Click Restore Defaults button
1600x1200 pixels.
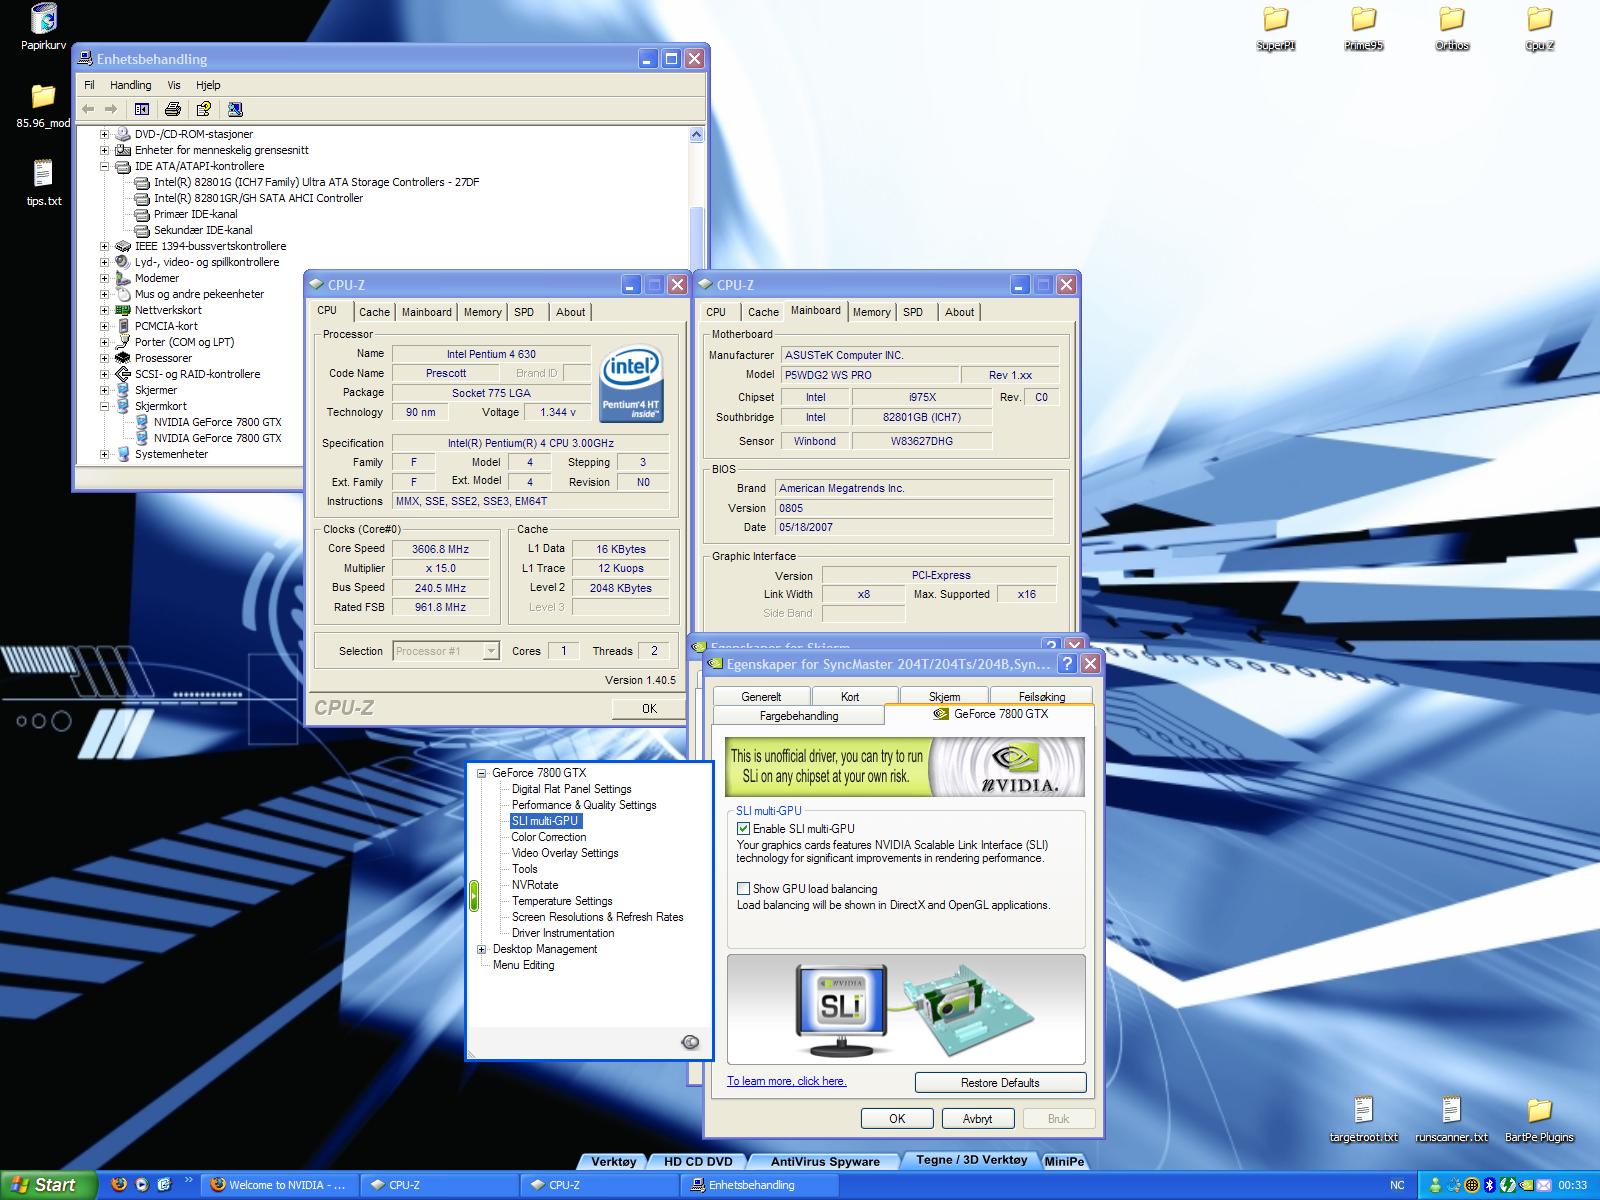tap(1000, 1083)
